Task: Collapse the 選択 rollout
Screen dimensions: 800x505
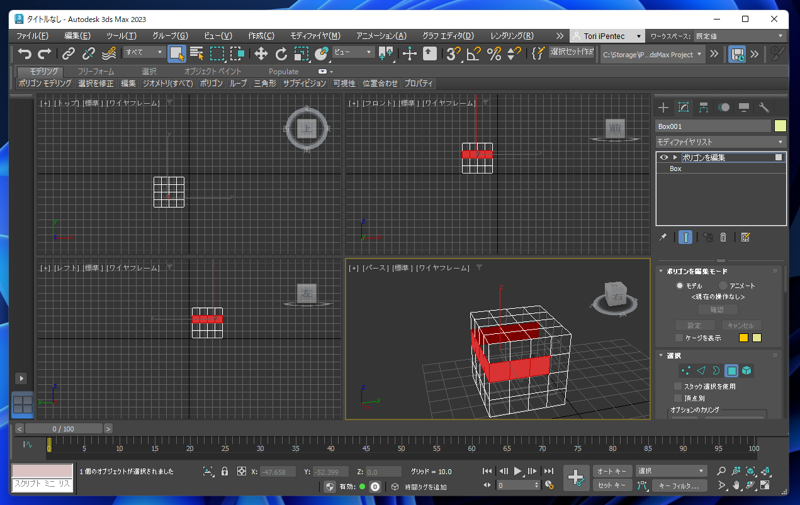Action: [x=661, y=356]
